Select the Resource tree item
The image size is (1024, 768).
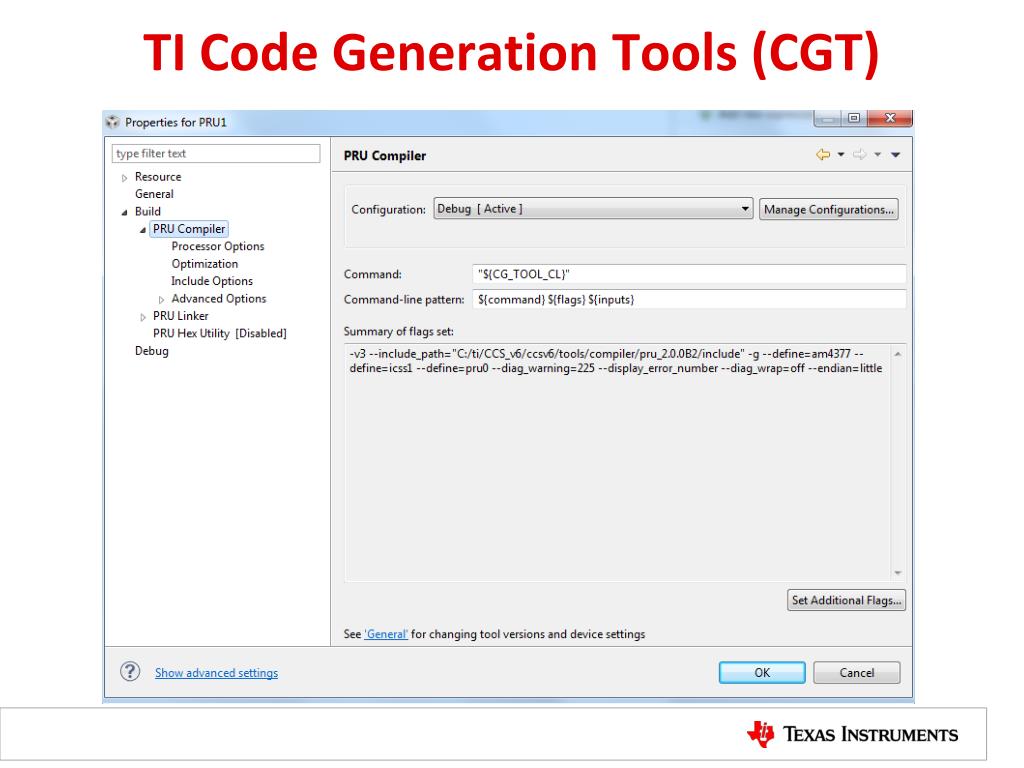(x=158, y=177)
